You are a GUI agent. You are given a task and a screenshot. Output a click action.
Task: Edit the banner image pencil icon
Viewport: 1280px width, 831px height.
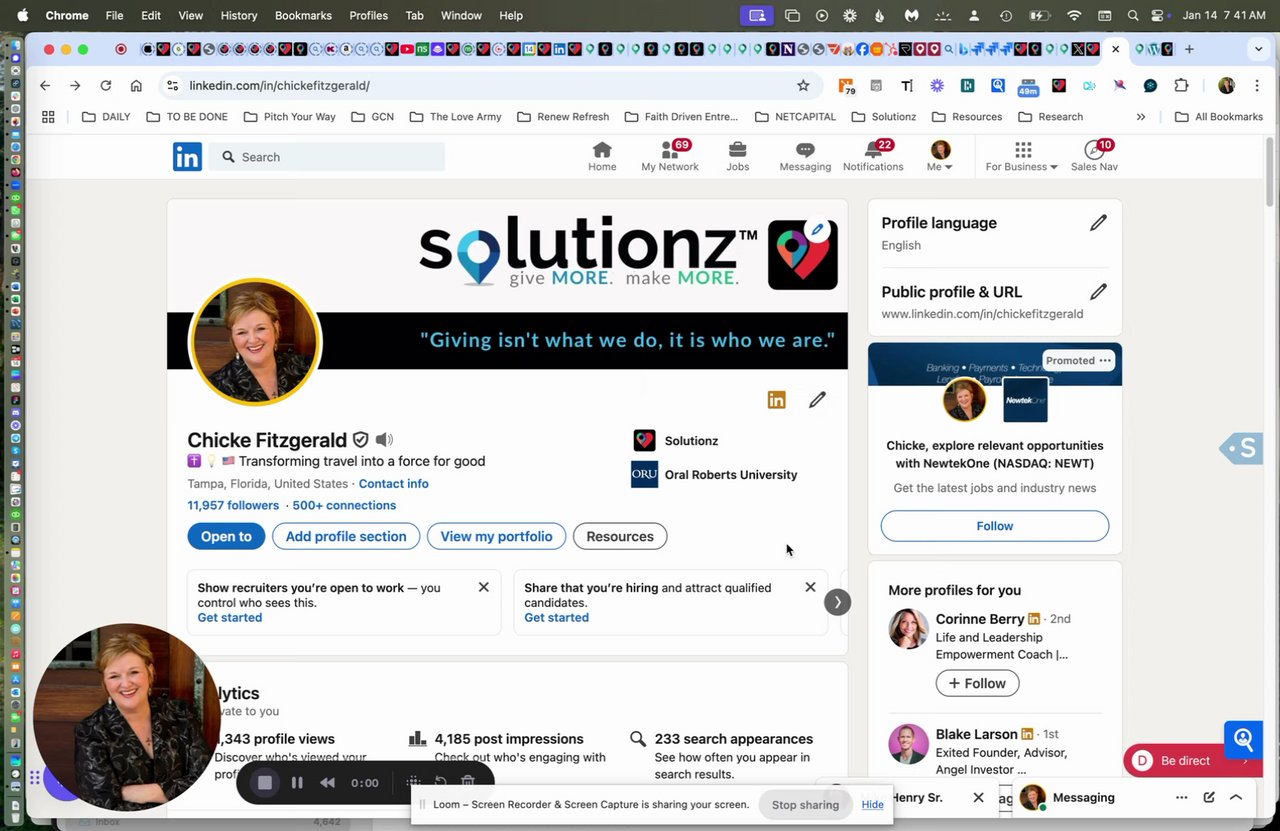817,230
